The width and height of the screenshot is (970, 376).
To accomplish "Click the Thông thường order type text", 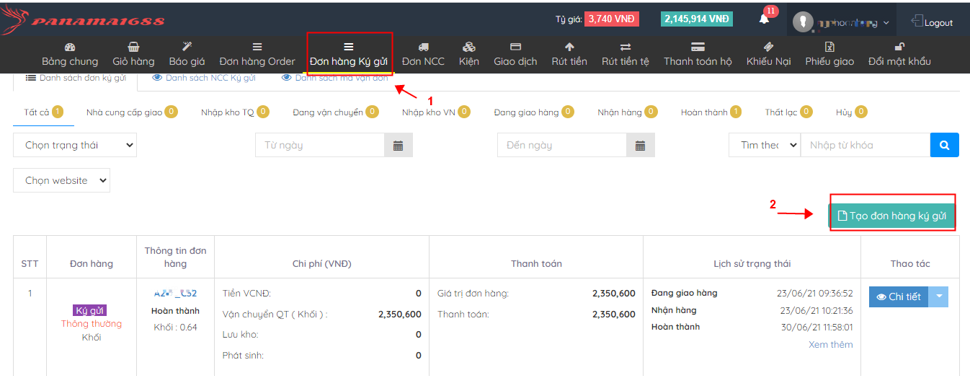I will [92, 323].
